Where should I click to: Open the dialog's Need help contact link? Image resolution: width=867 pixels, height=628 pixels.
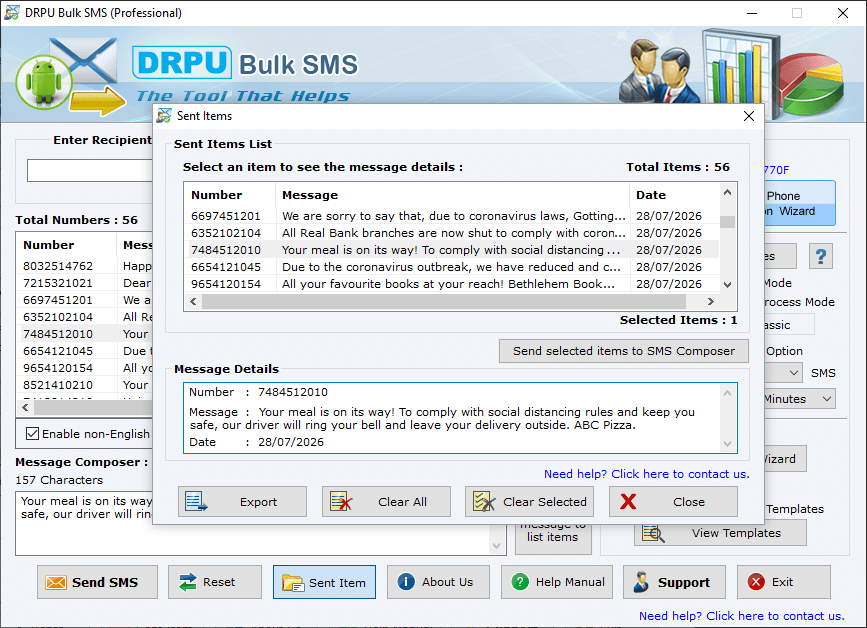point(646,474)
